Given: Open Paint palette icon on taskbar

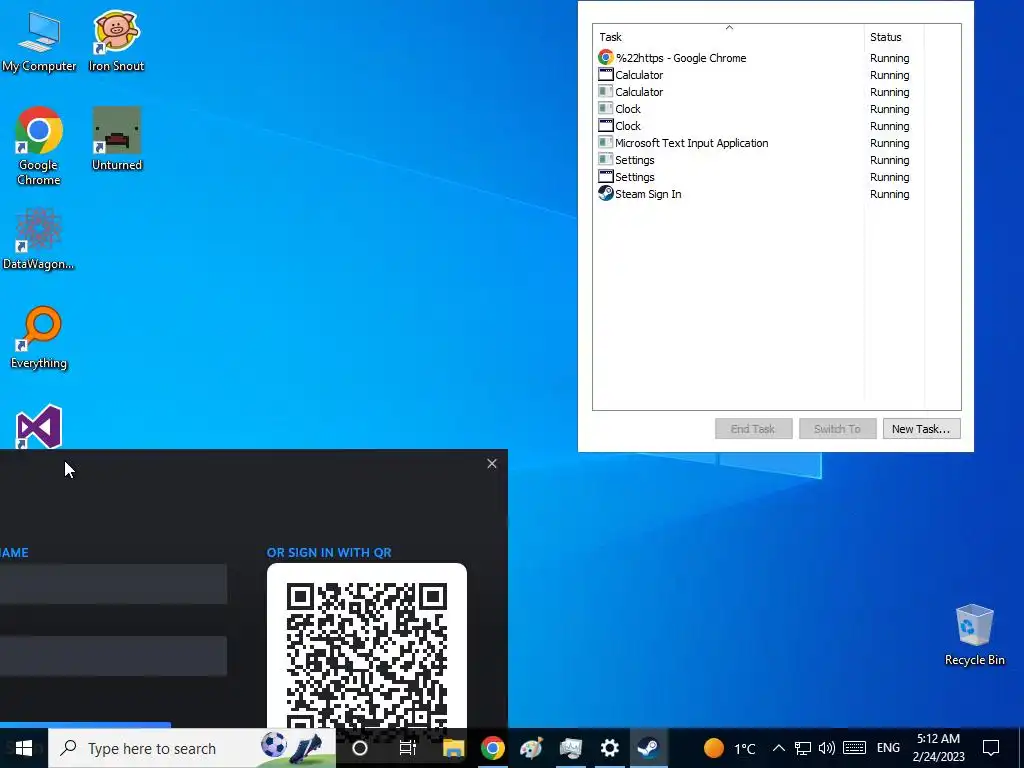Looking at the screenshot, I should tap(531, 748).
